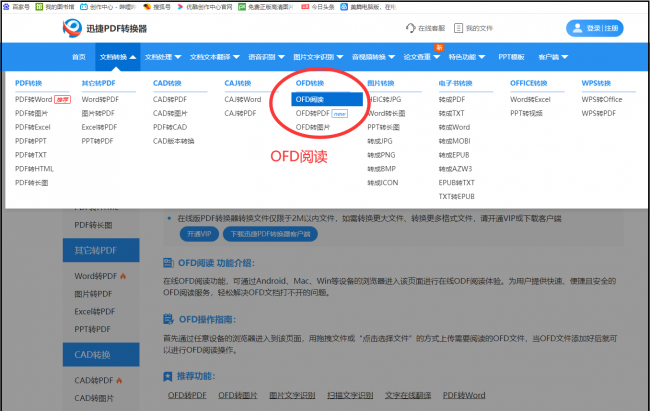Open sidebar CAD转换 section header
Screen dimensions: 650x411
point(101,355)
